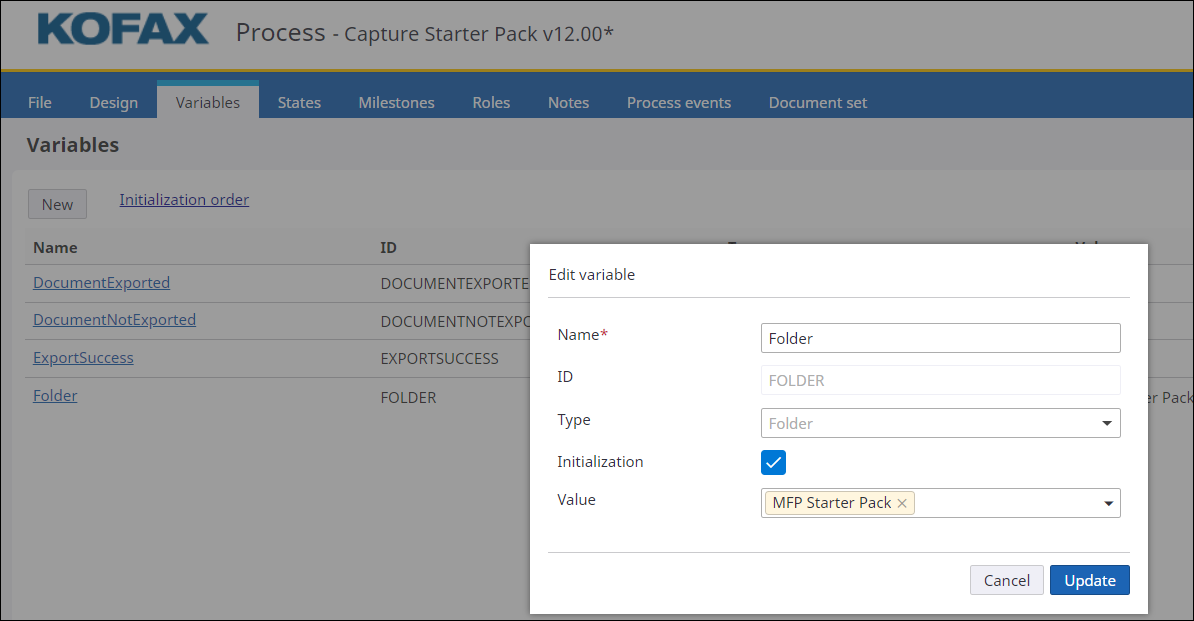Click the Name input field

[940, 338]
